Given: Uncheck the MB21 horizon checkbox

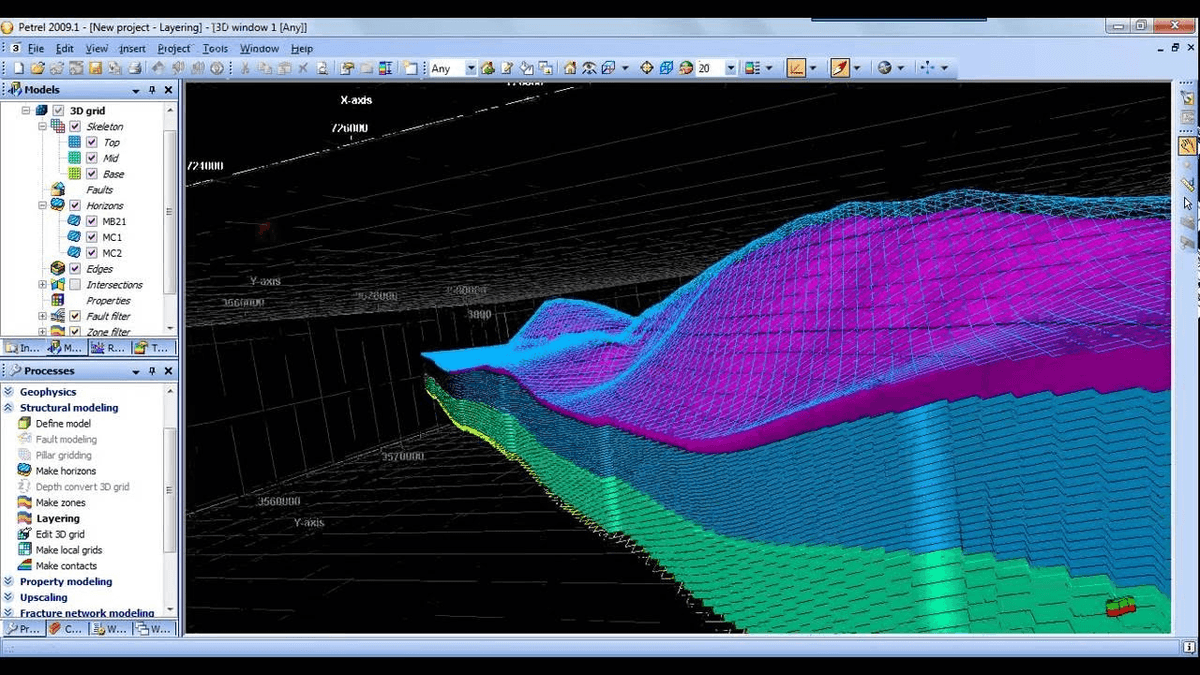Looking at the screenshot, I should click(92, 222).
